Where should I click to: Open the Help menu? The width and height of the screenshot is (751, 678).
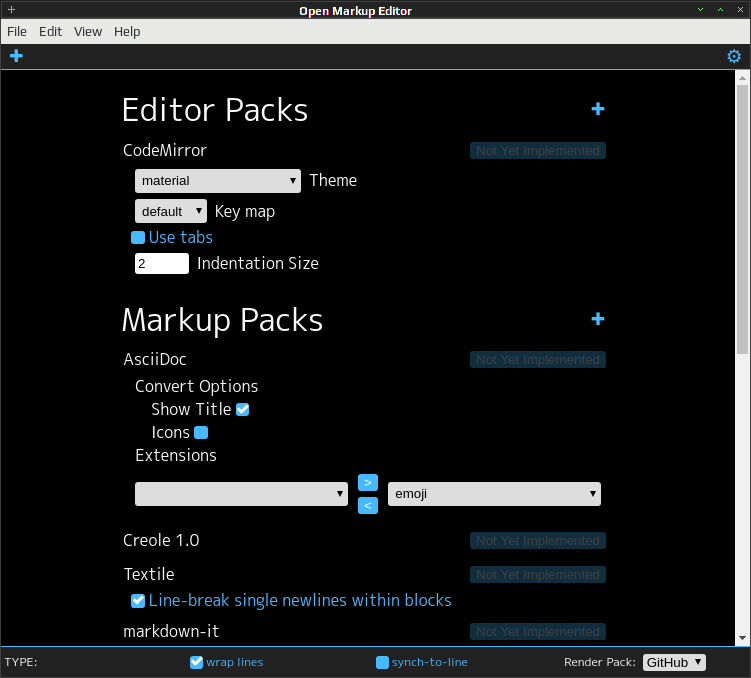pyautogui.click(x=127, y=32)
